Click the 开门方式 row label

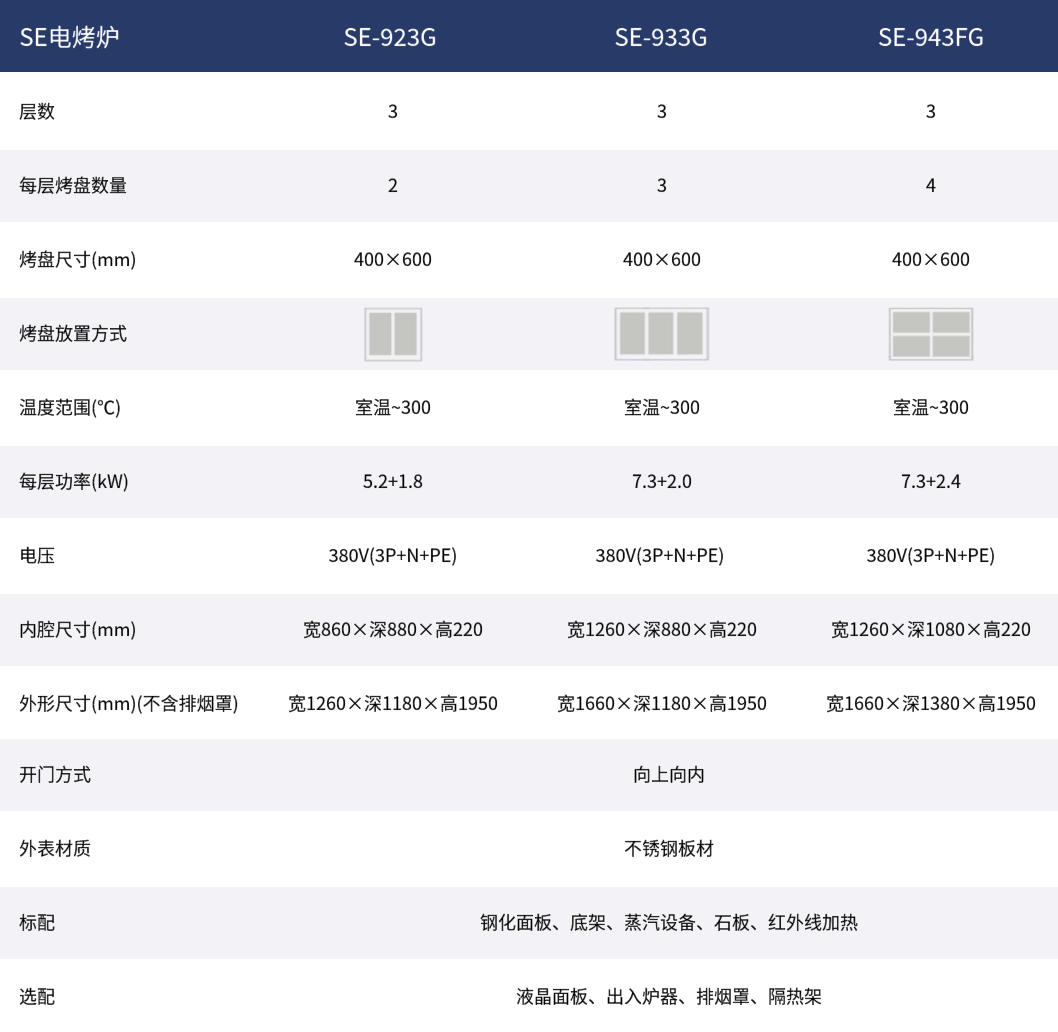click(x=55, y=775)
